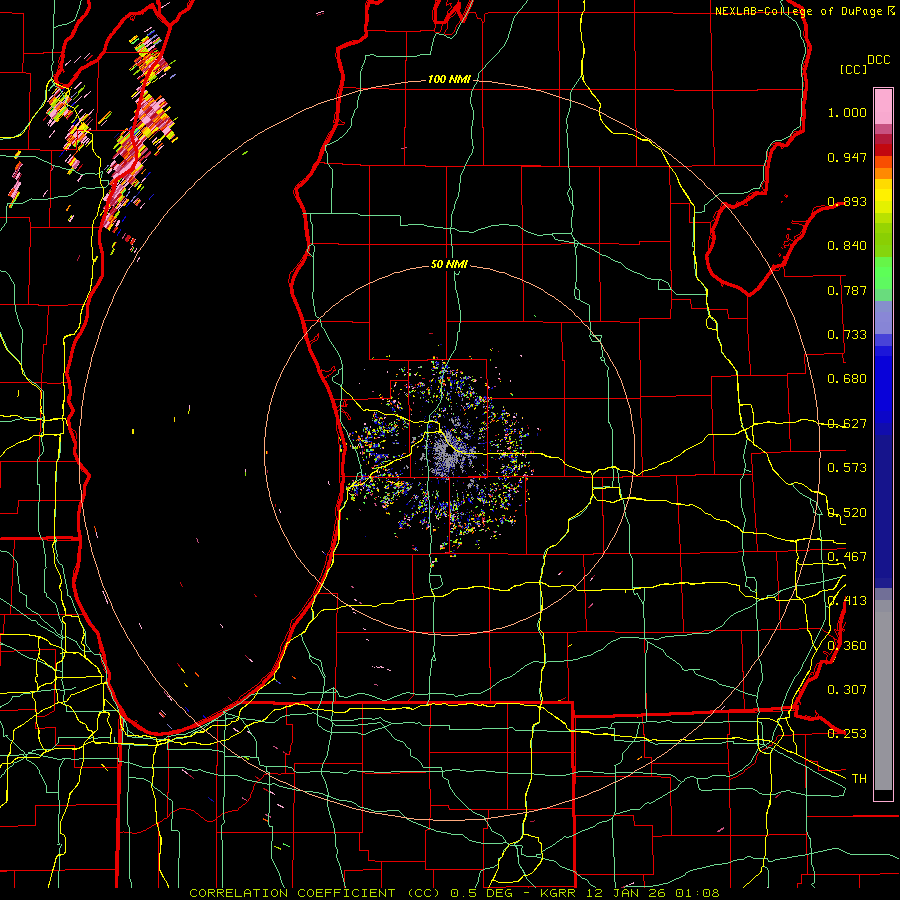Click the 0.520 legend value
The height and width of the screenshot is (900, 900).
tap(847, 513)
